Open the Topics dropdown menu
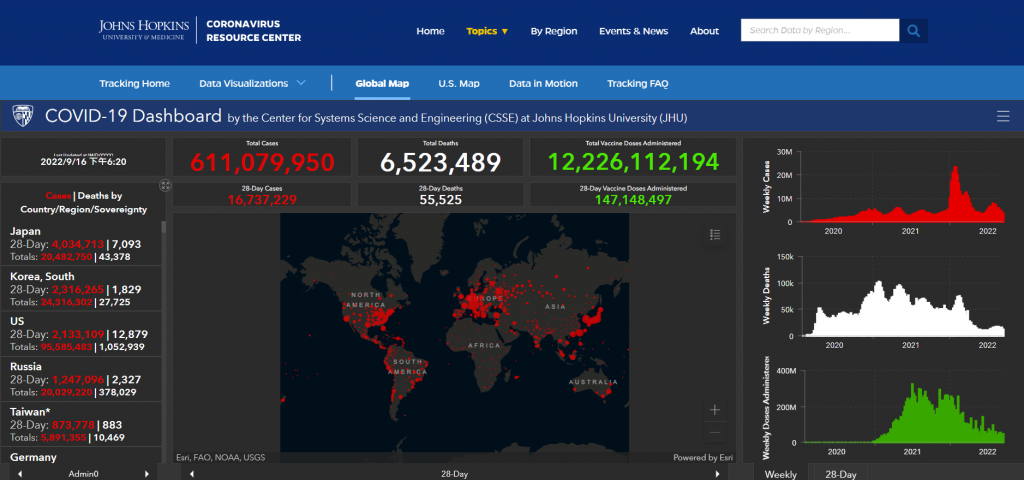The width and height of the screenshot is (1024, 480). coord(487,31)
